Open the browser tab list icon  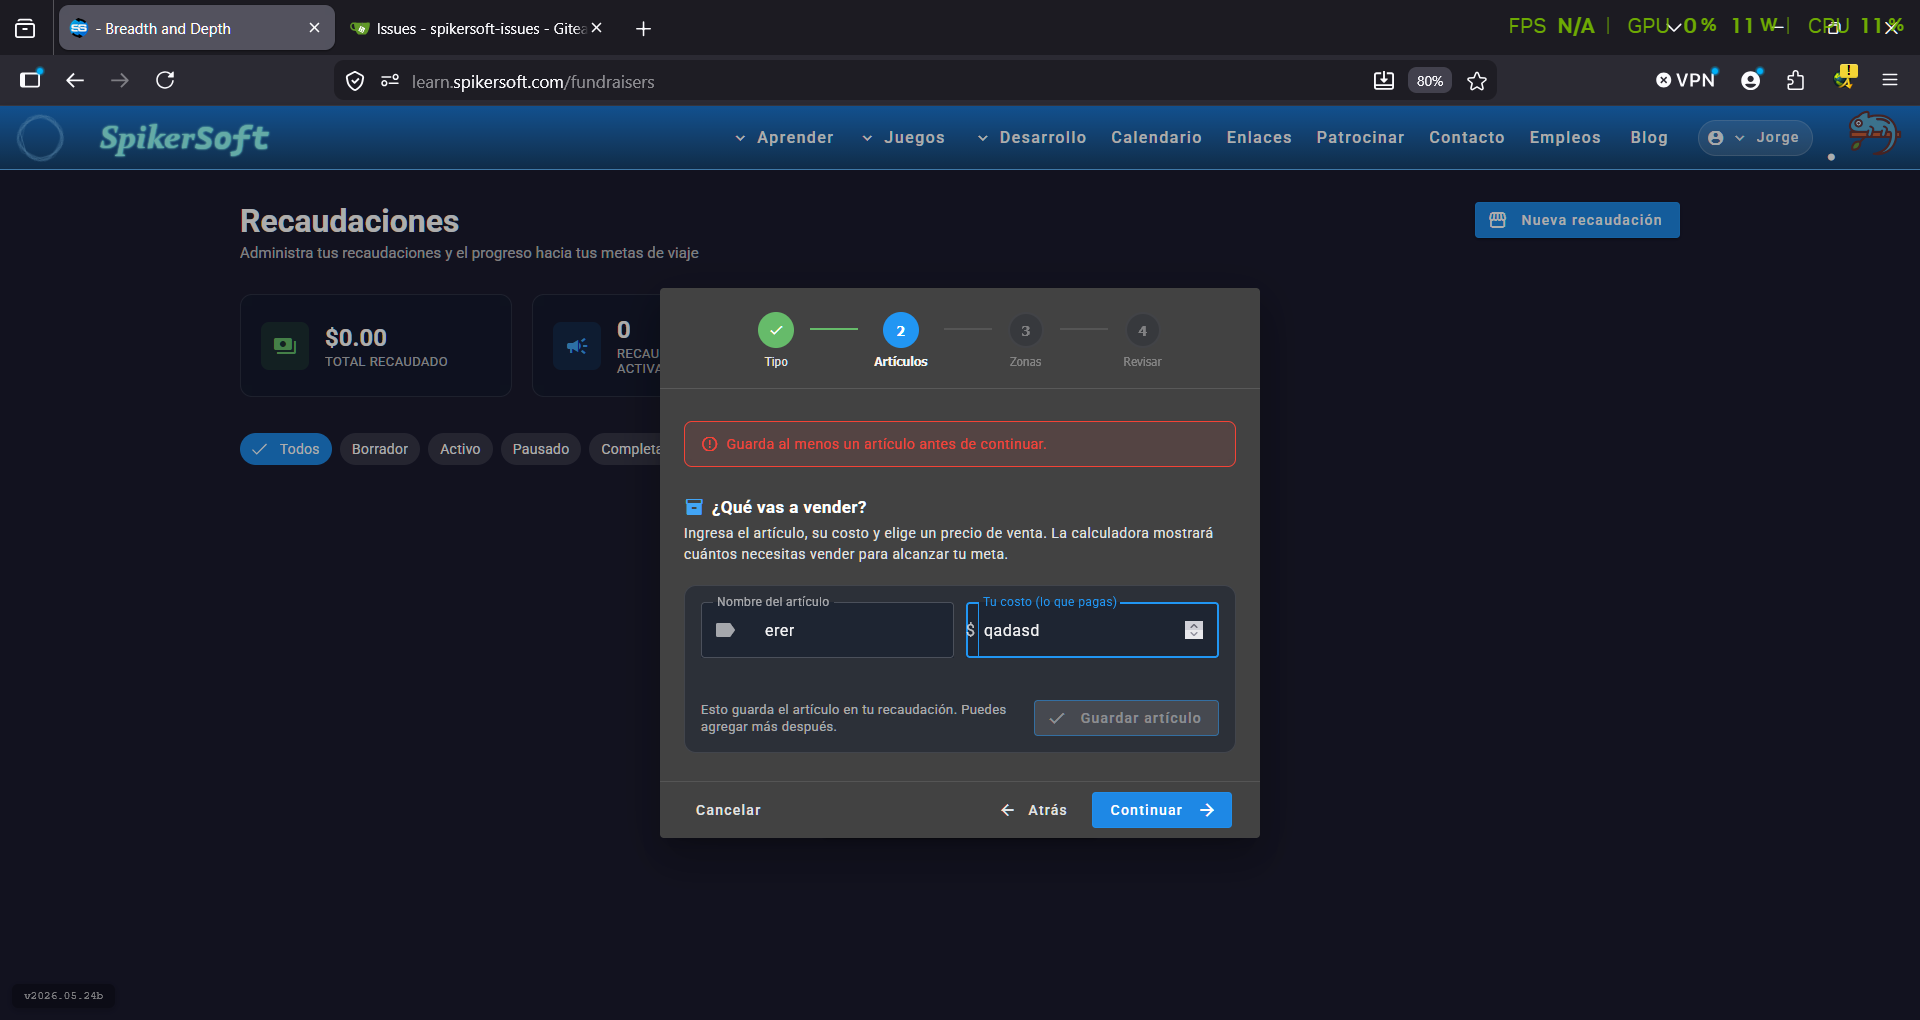[25, 28]
